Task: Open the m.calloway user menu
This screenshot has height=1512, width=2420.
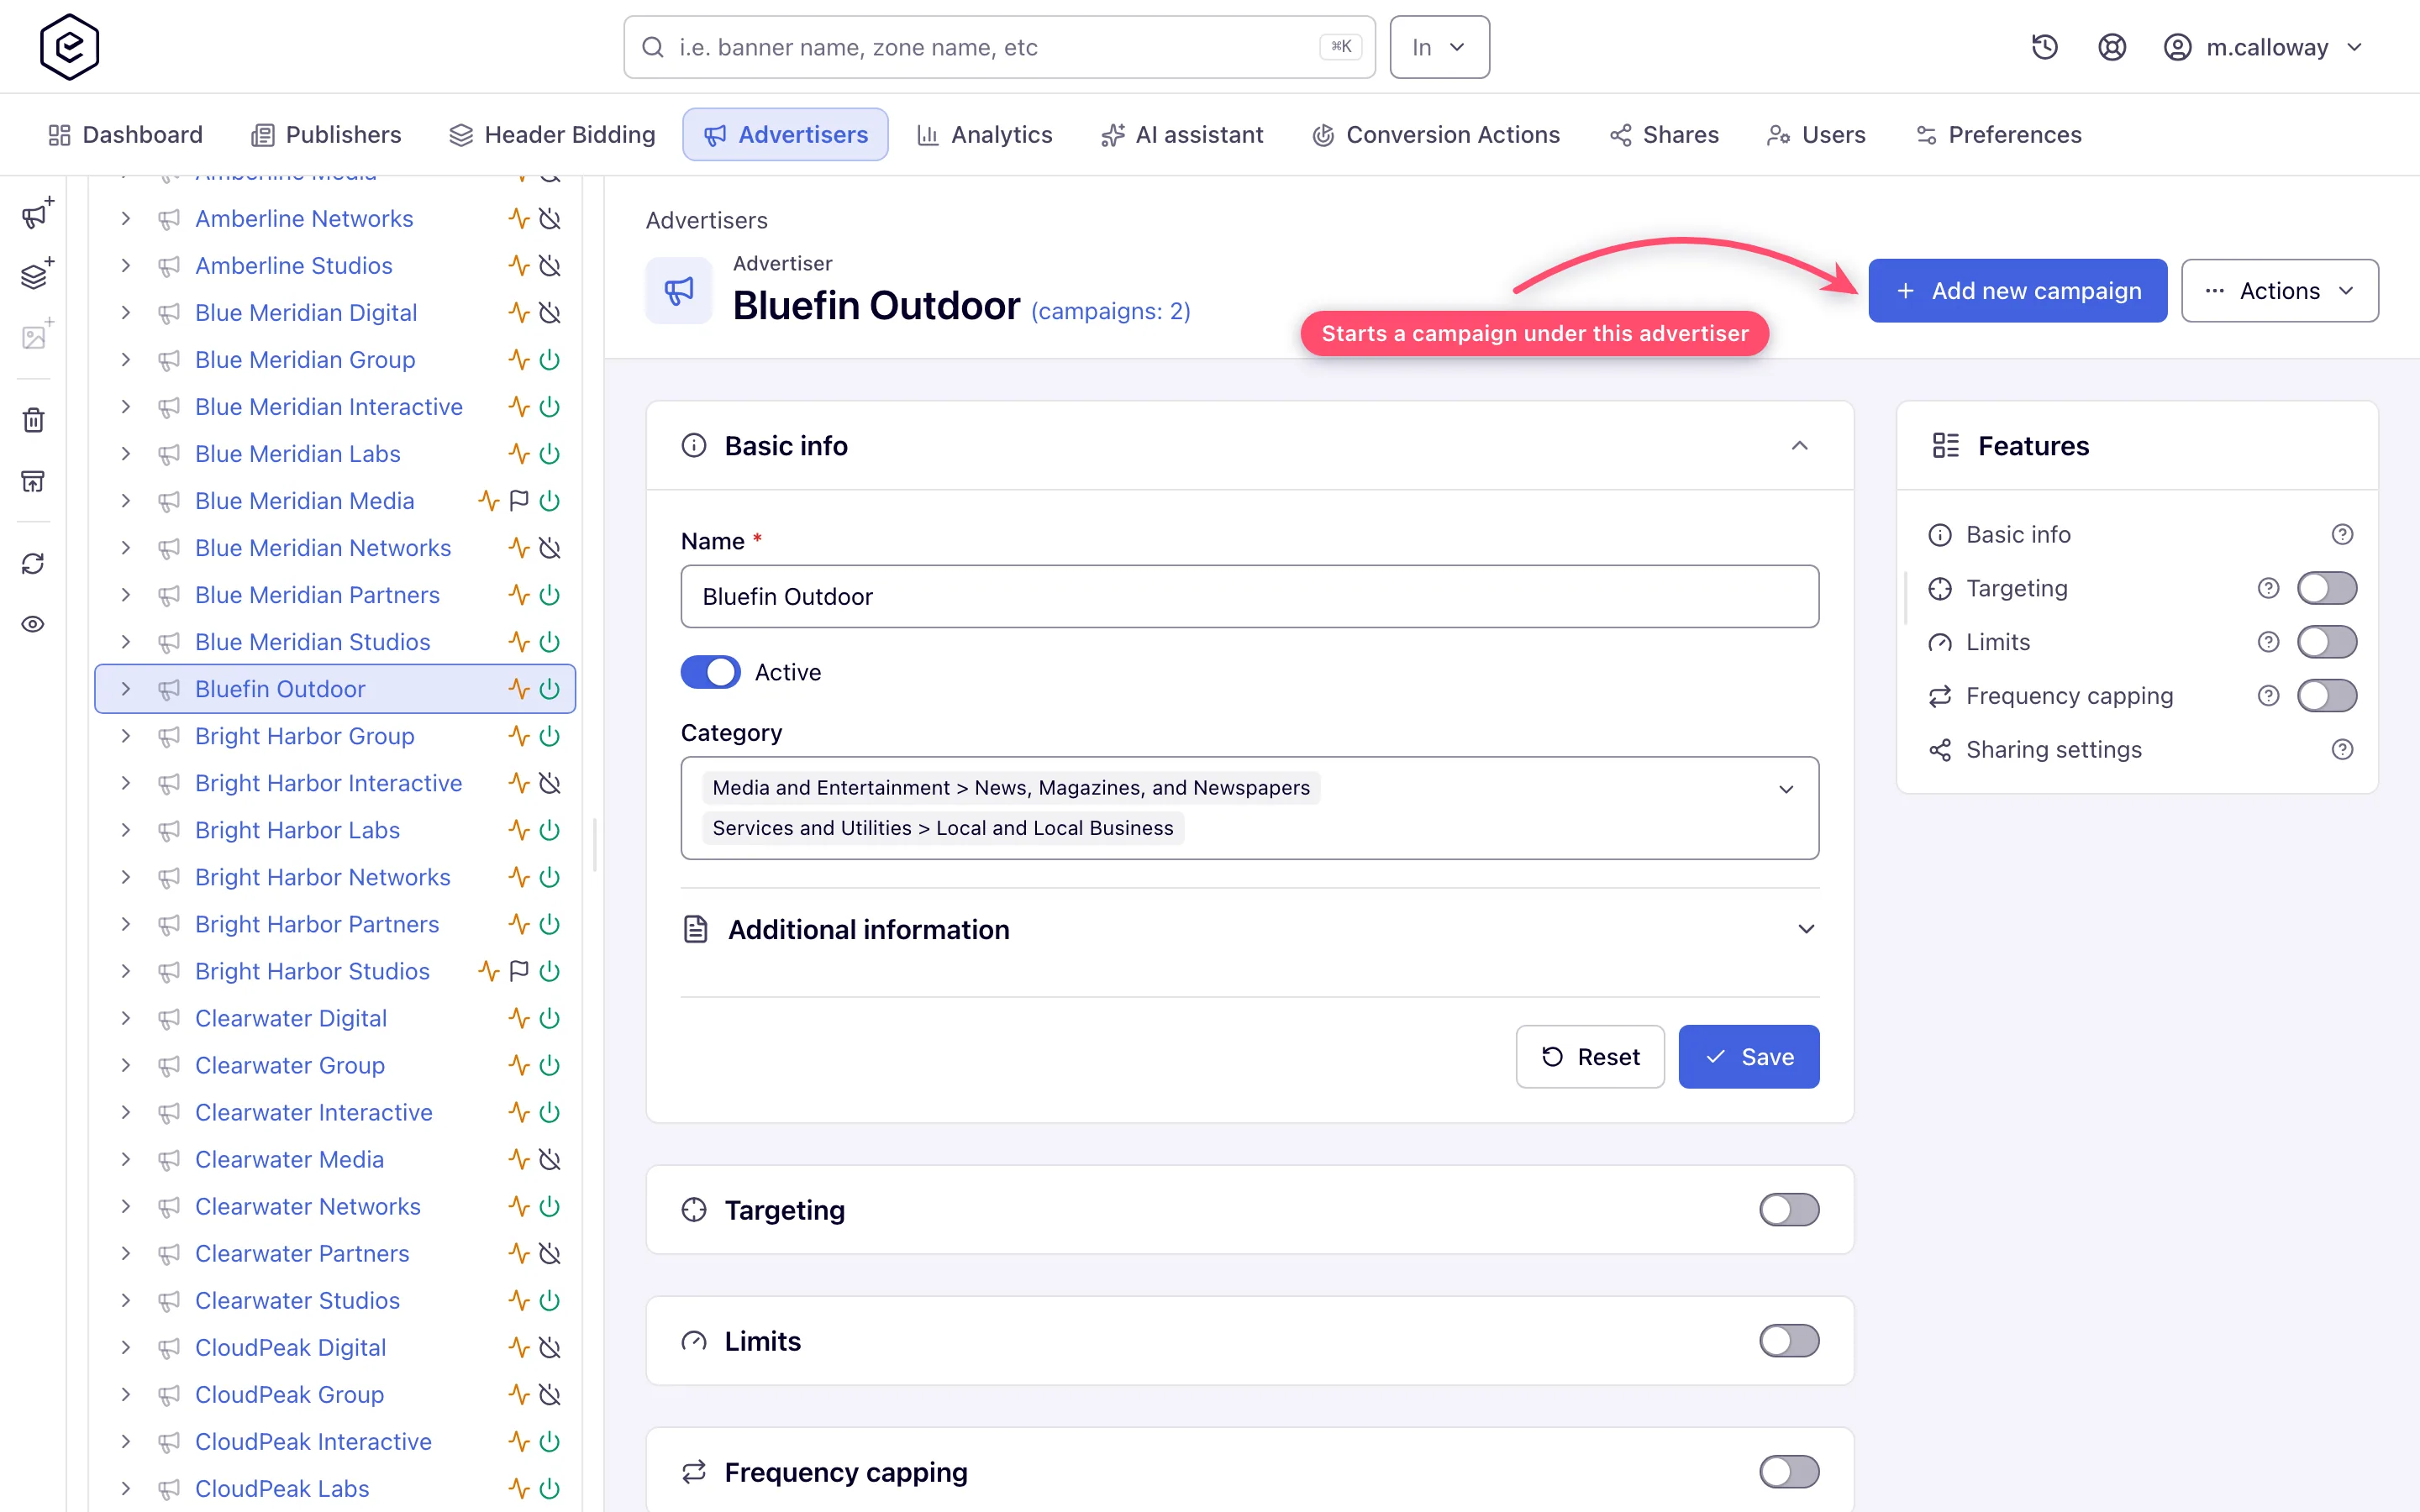Action: point(2263,47)
